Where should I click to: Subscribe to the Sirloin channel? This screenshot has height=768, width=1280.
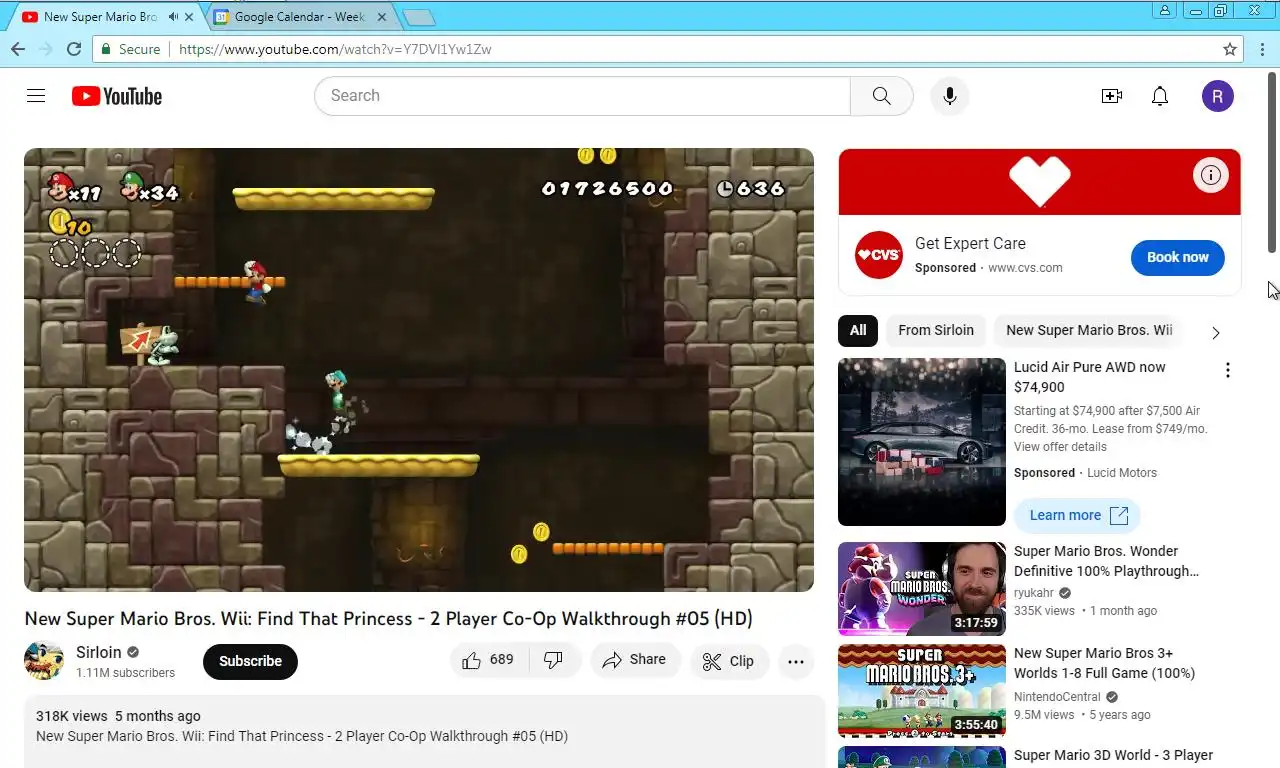[250, 661]
